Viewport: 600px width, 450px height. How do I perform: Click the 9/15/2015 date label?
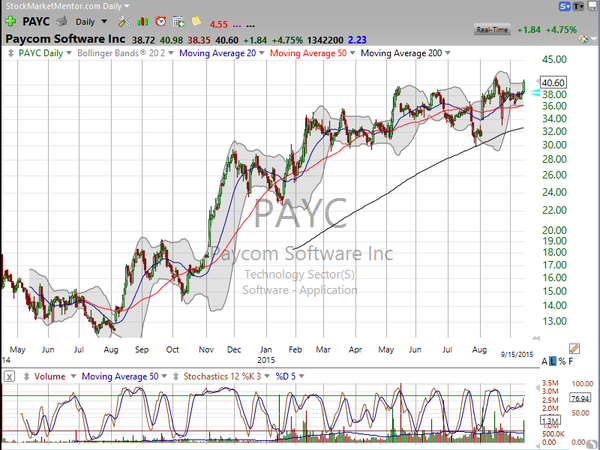[517, 355]
